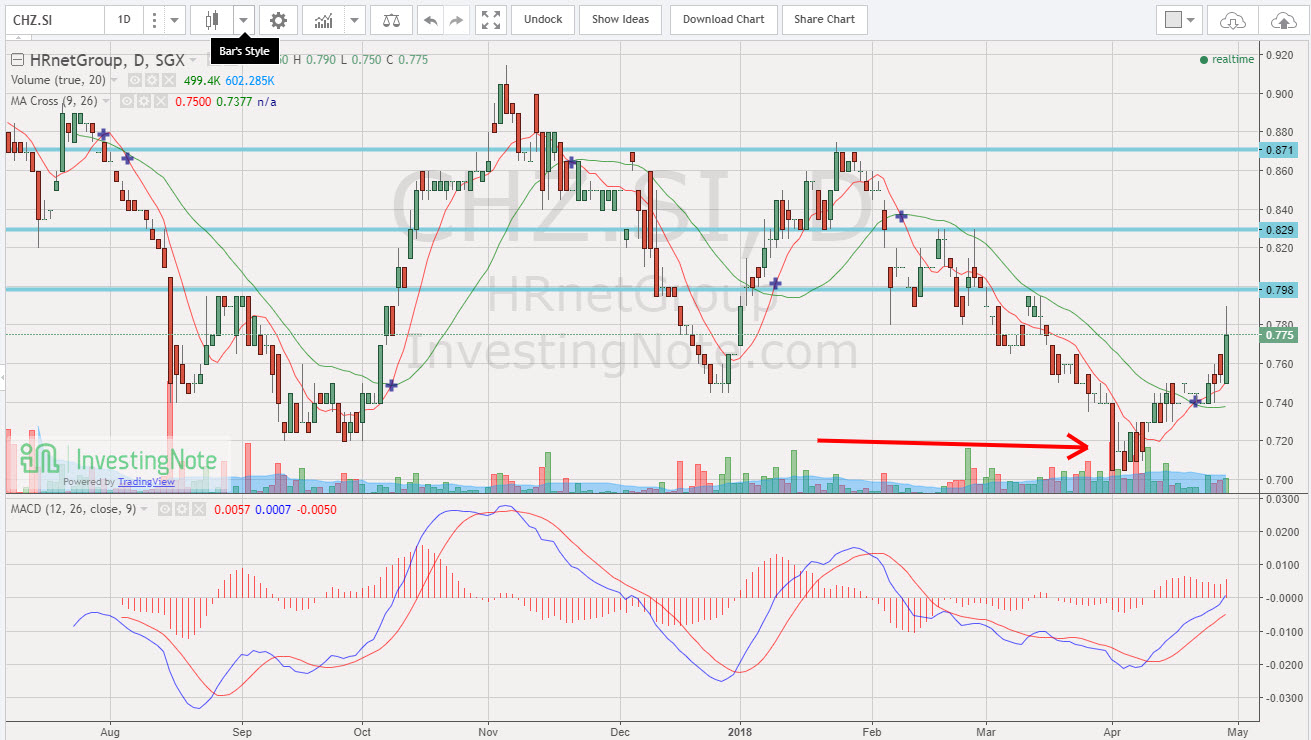Undo the last chart action
1311x740 pixels.
(431, 20)
